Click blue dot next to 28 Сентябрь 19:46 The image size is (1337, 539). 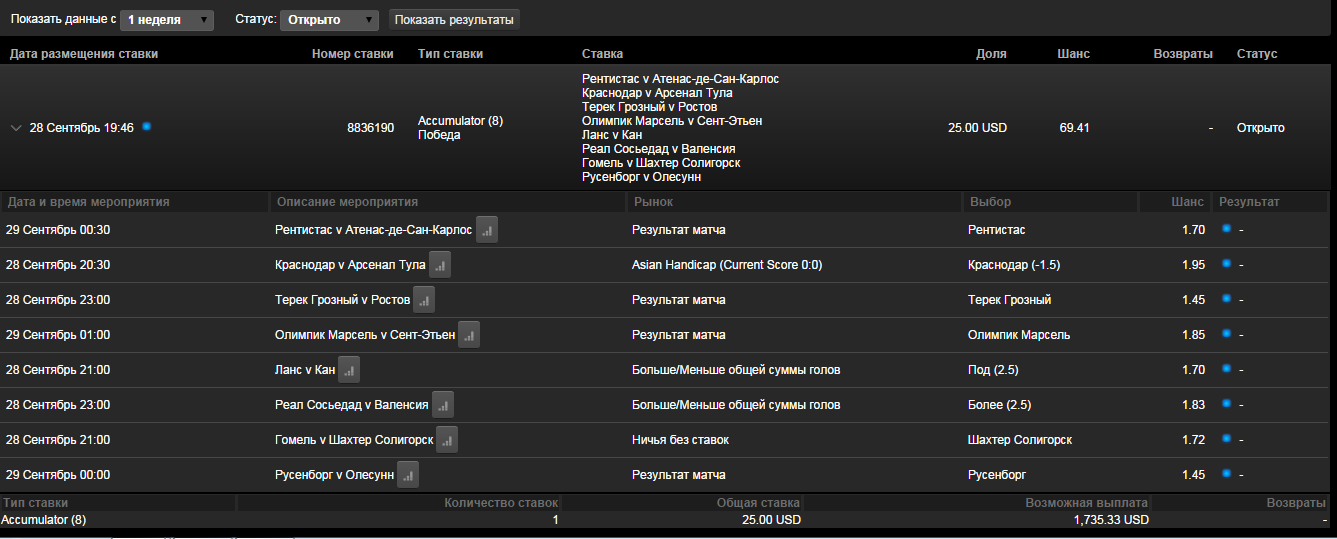click(x=146, y=127)
